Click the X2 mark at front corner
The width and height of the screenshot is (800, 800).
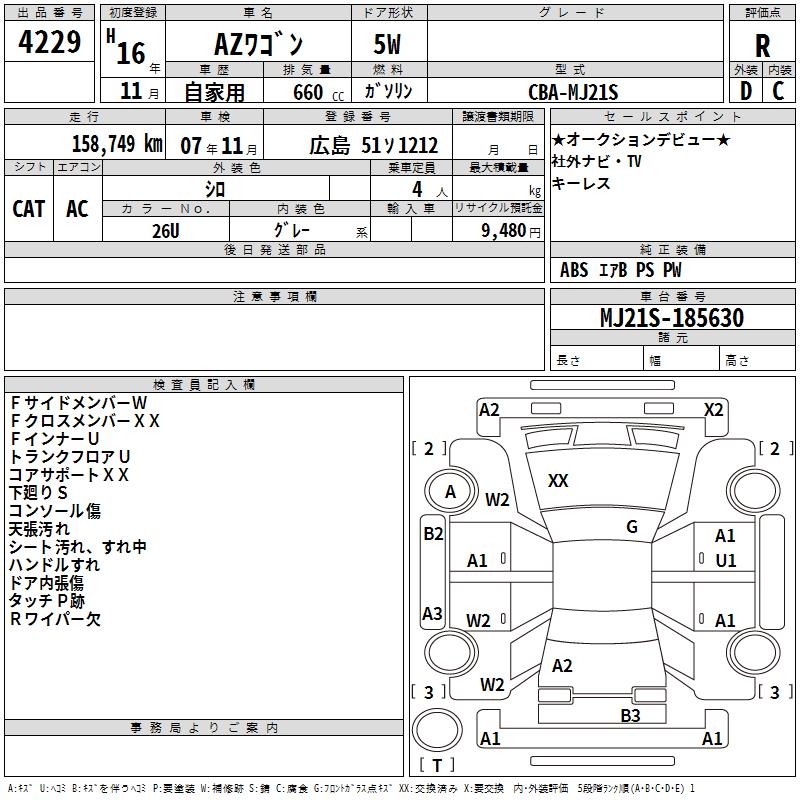coord(713,410)
